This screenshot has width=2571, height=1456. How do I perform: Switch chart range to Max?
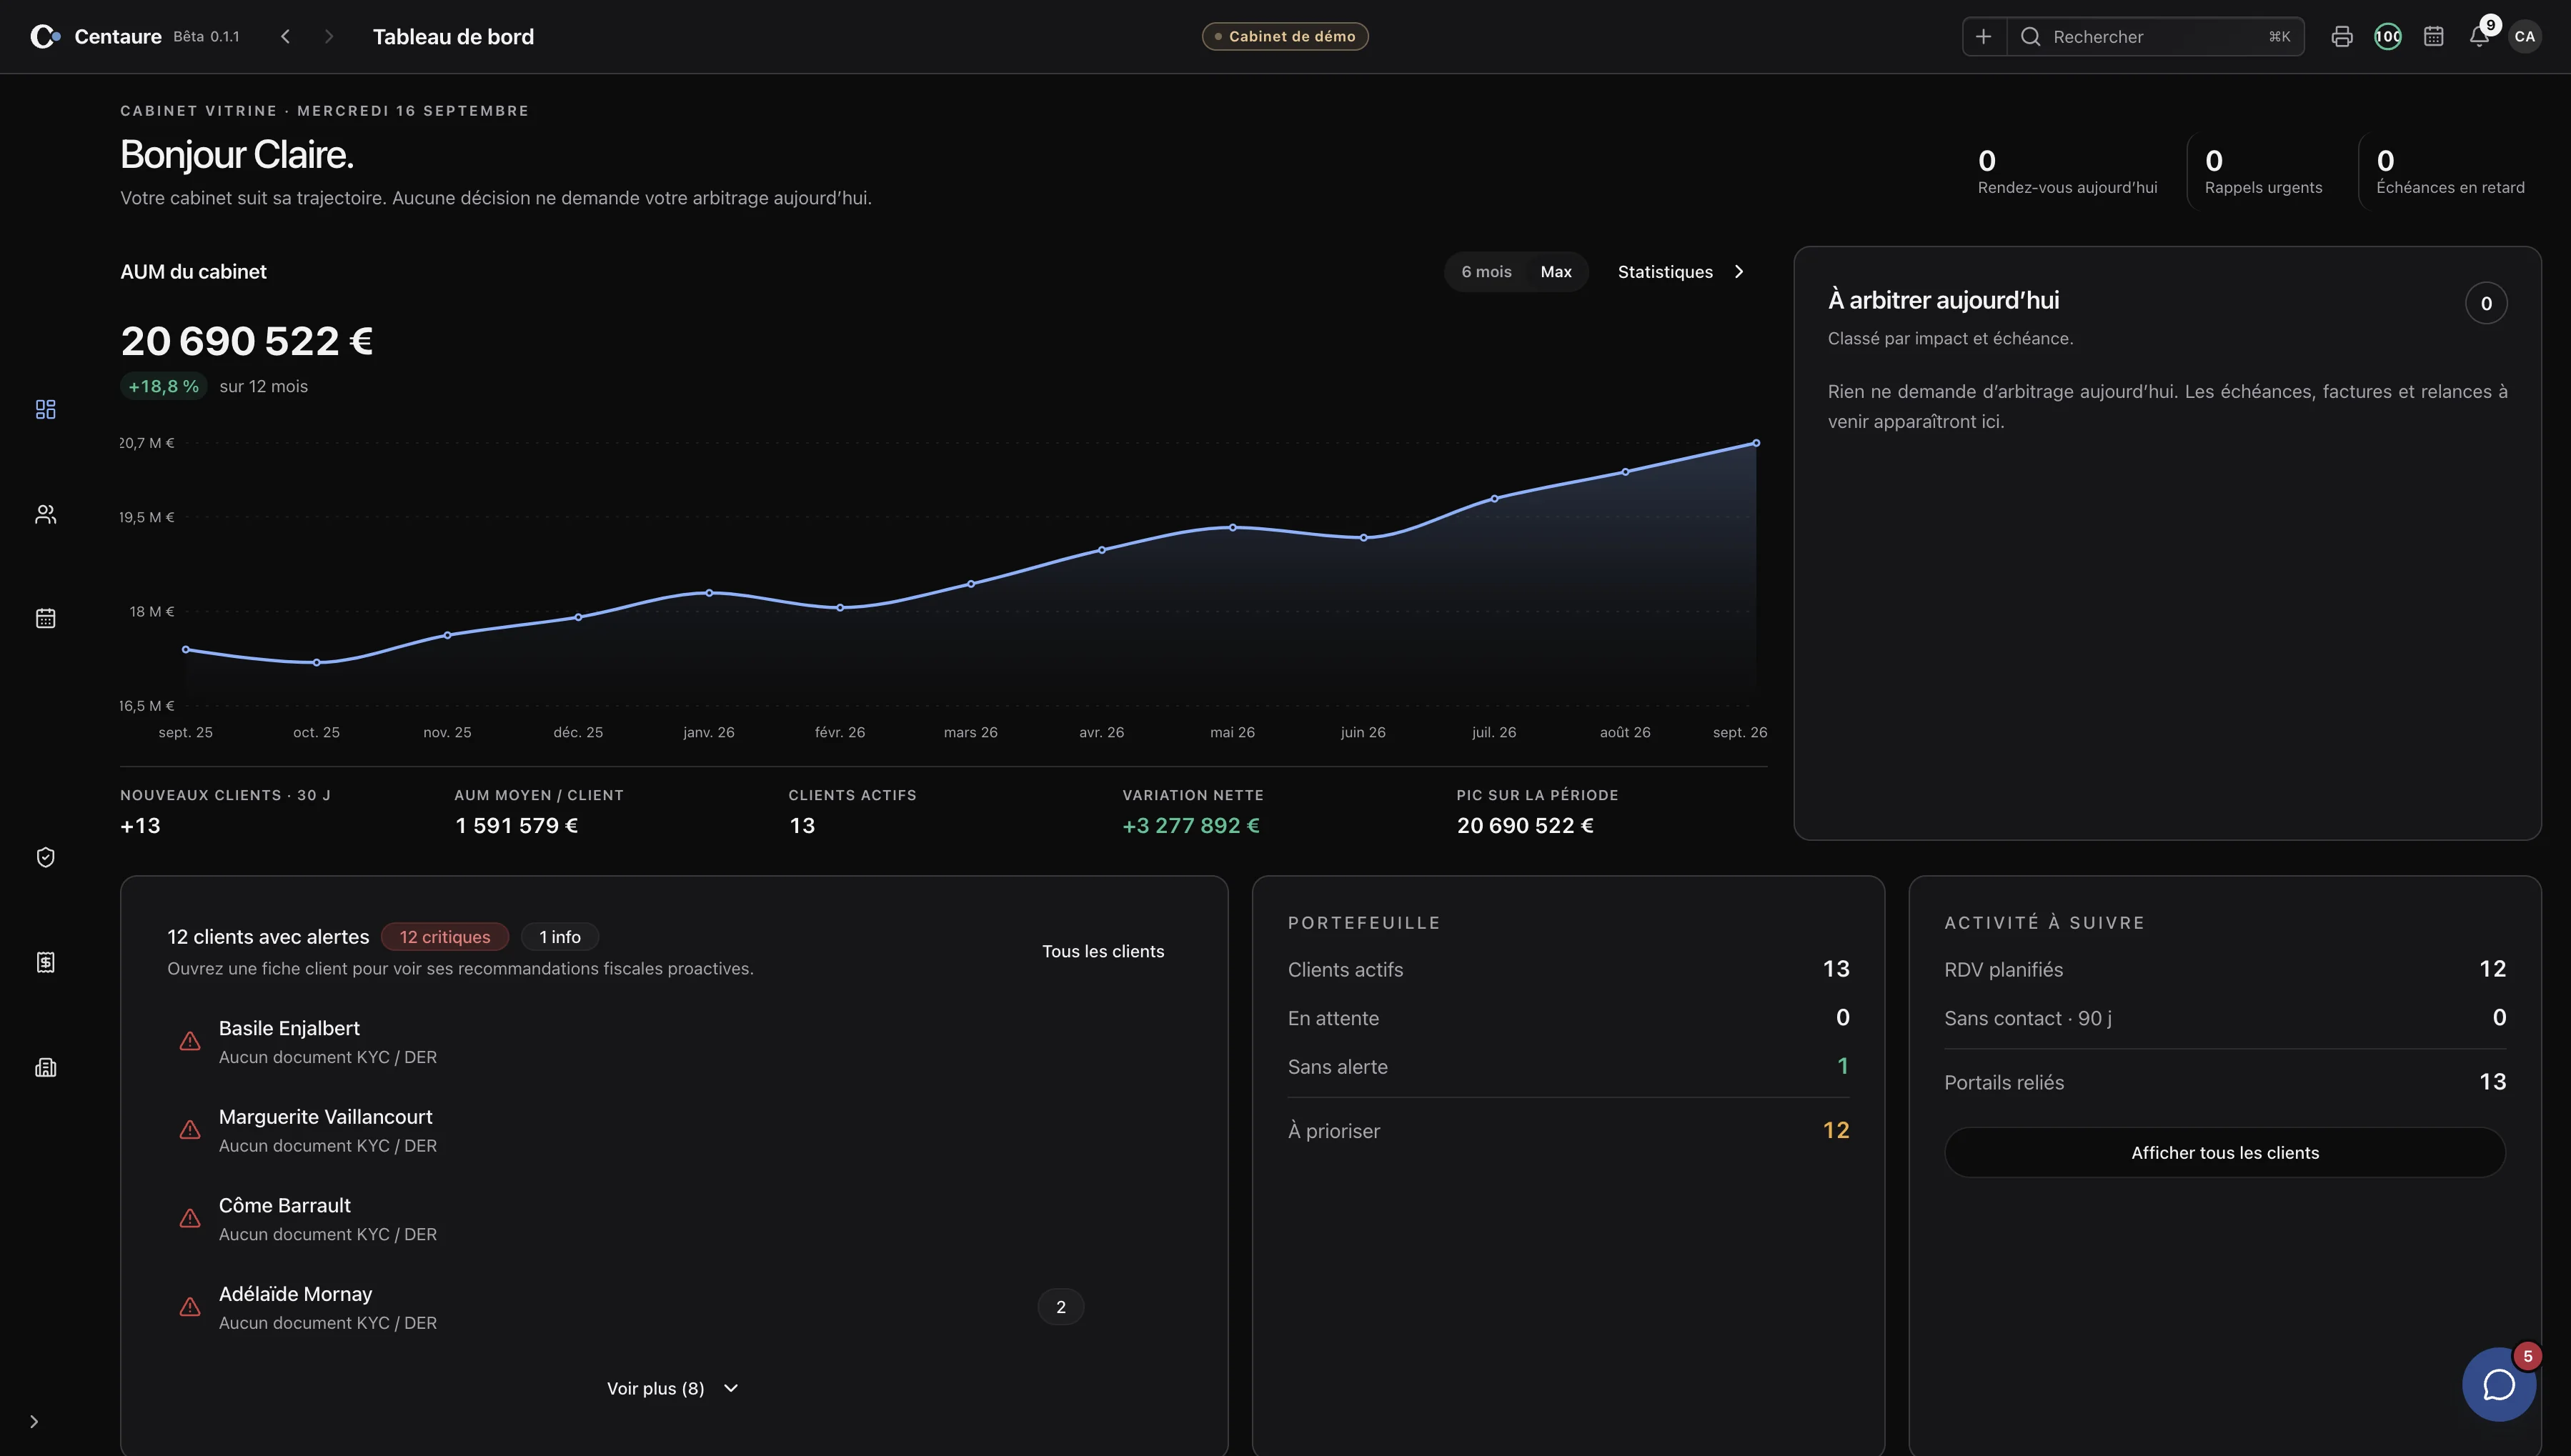pos(1556,272)
